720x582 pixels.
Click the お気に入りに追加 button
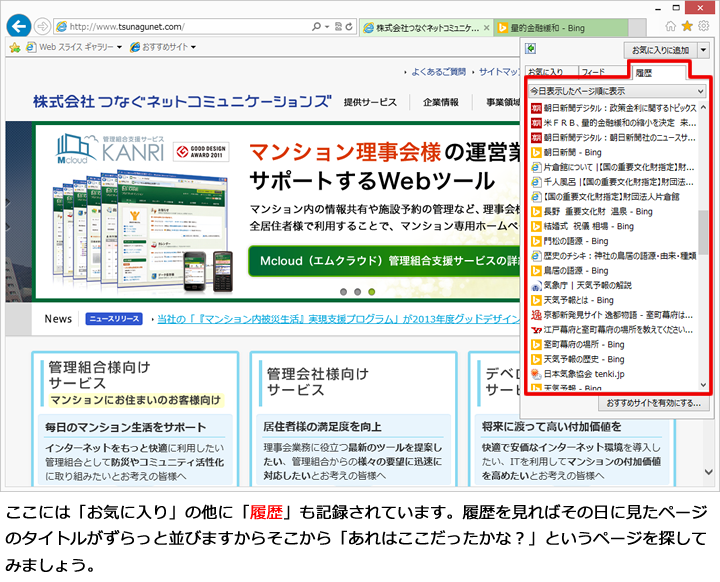click(x=660, y=50)
